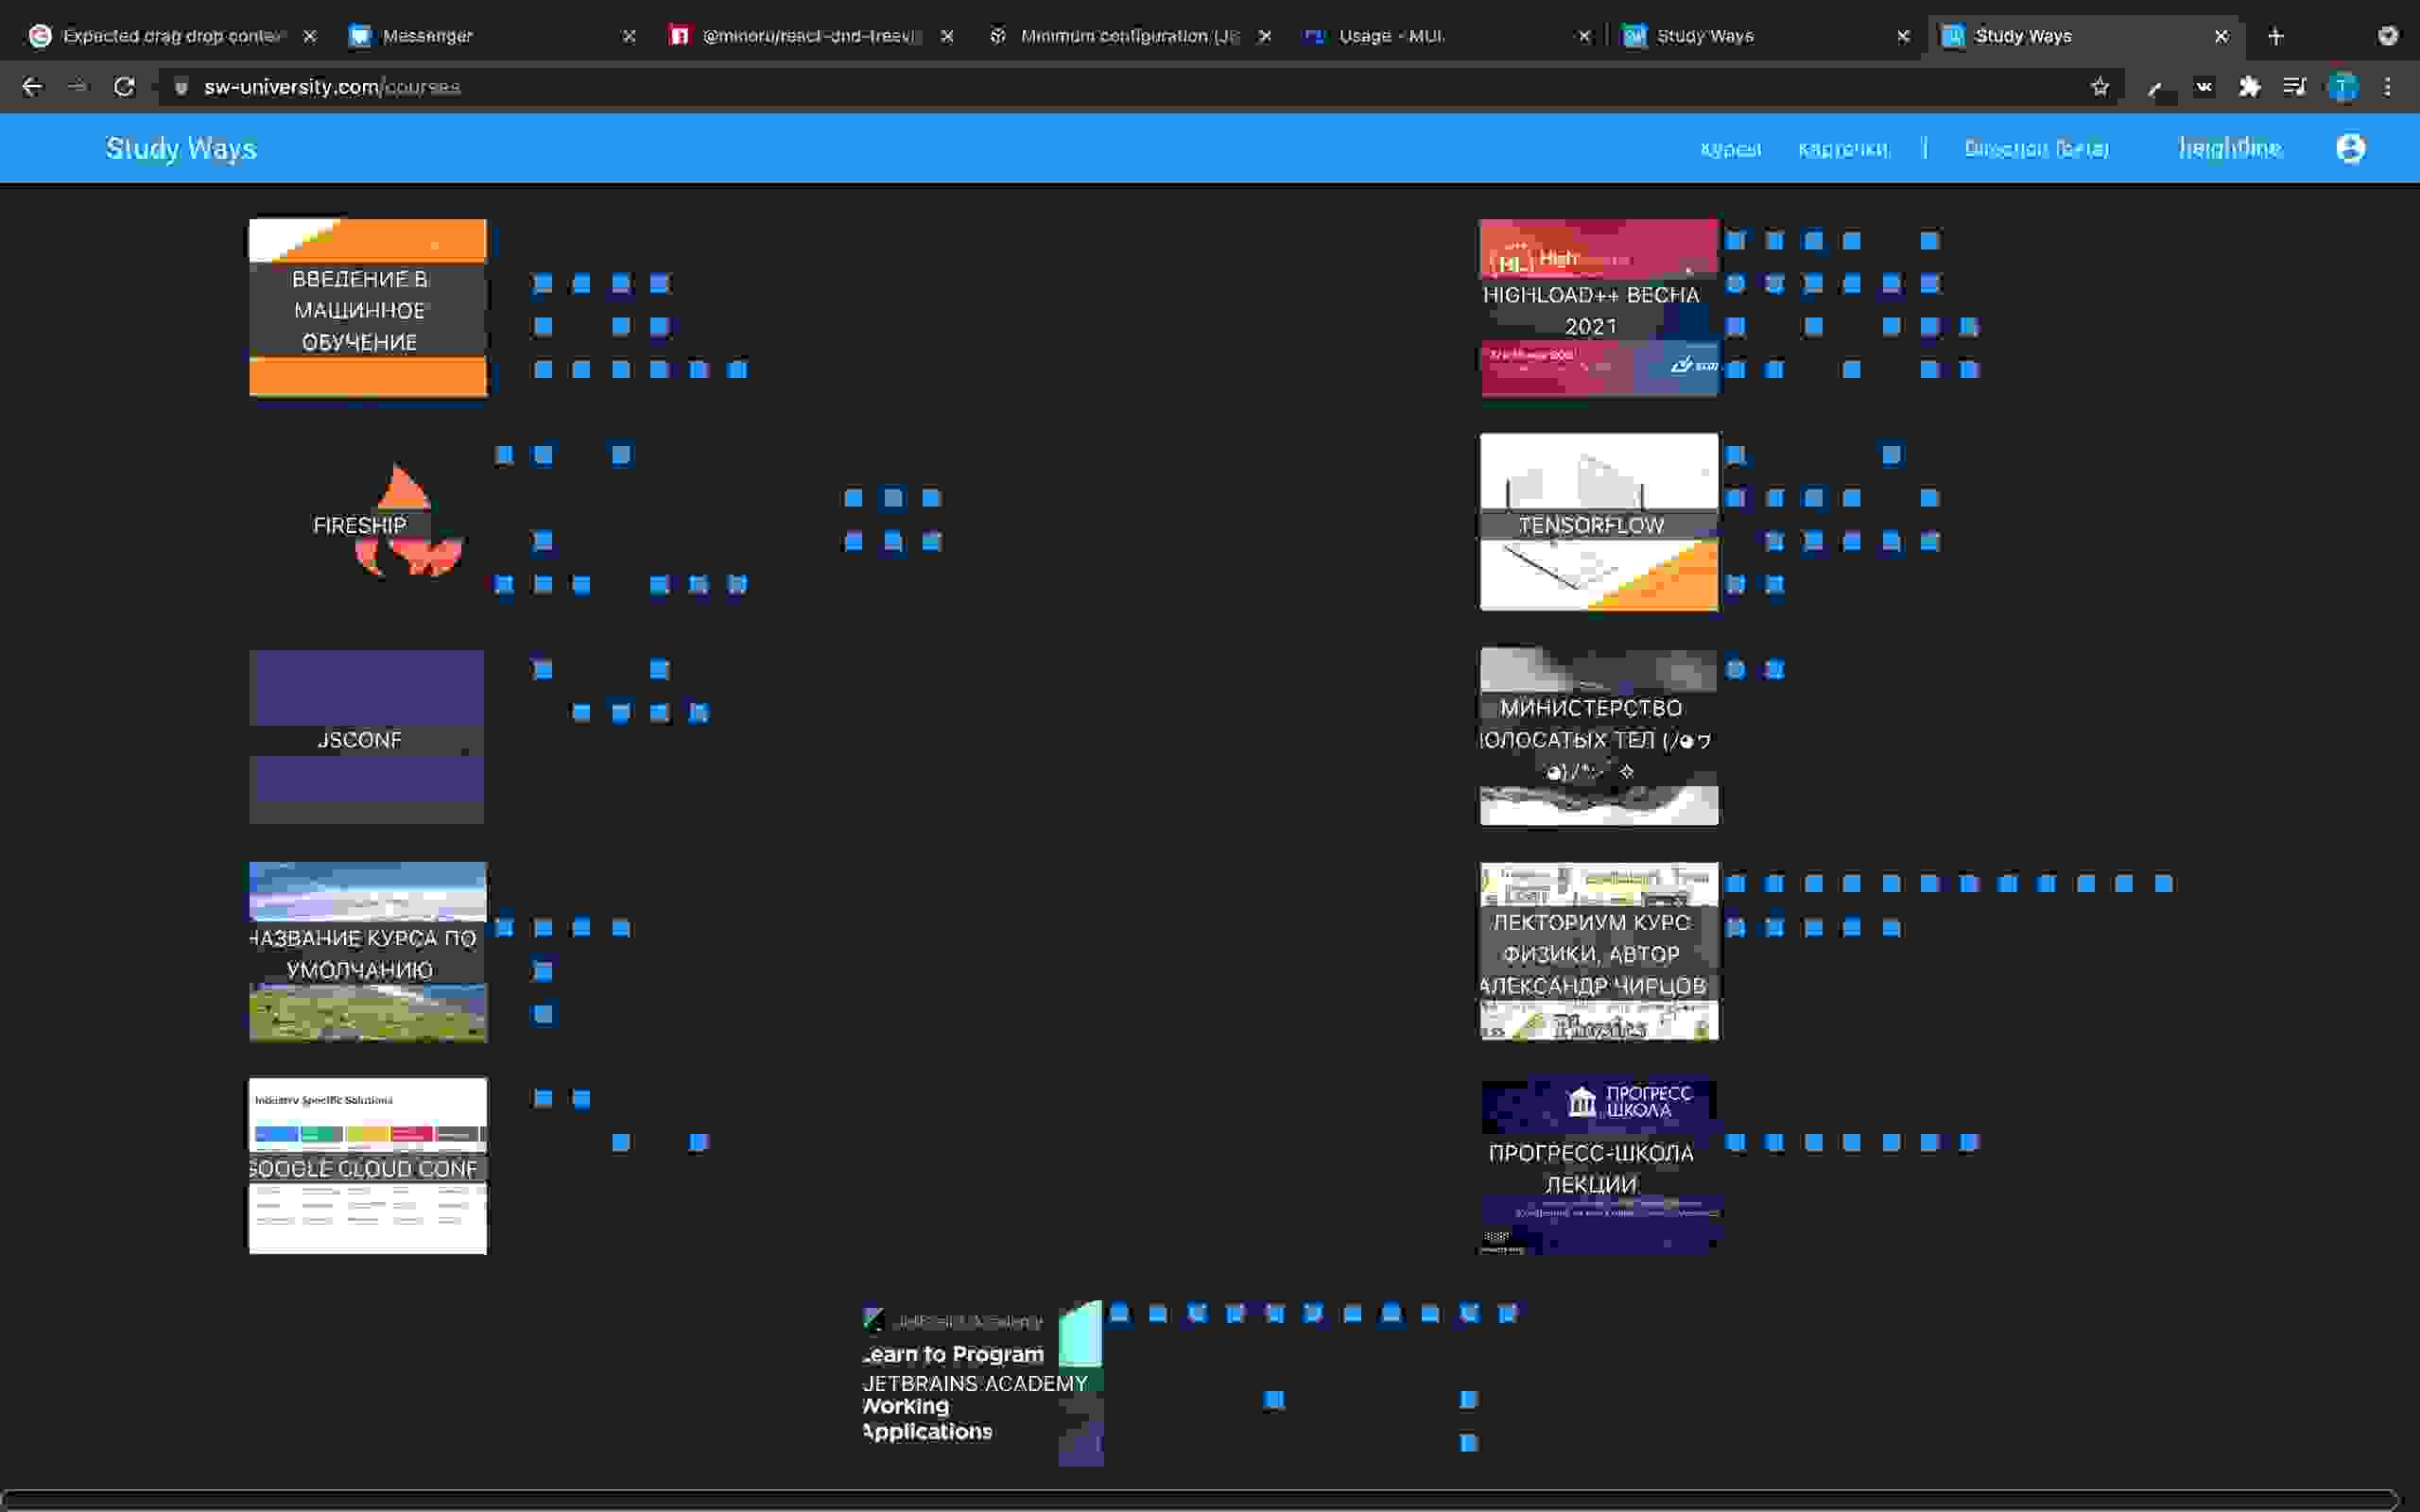Screen dimensions: 2420x1512
Task: Click the browser forward arrow
Action: (78, 87)
